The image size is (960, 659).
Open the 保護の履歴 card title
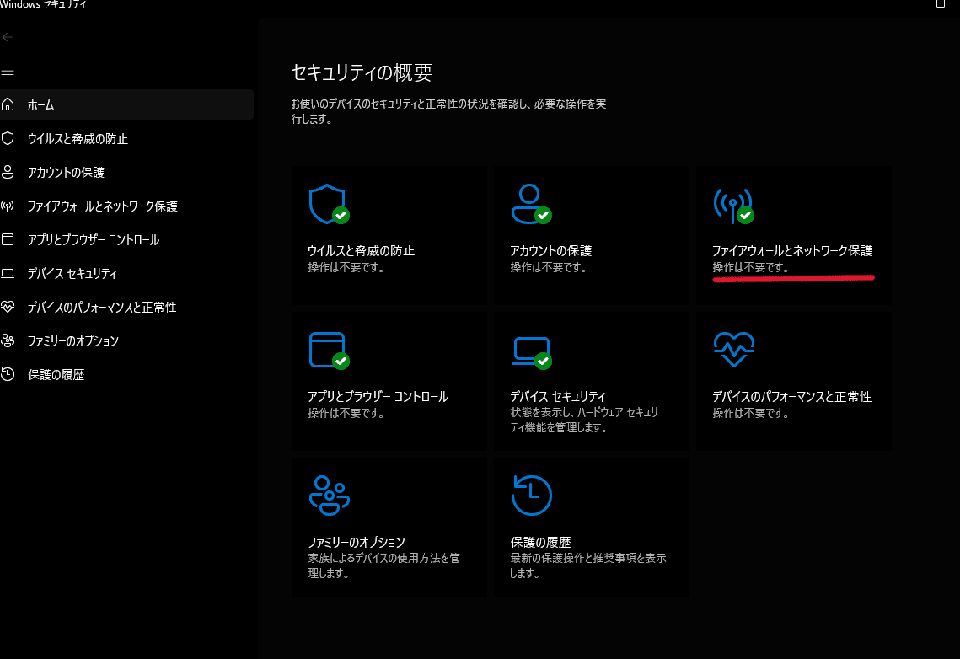[x=541, y=542]
